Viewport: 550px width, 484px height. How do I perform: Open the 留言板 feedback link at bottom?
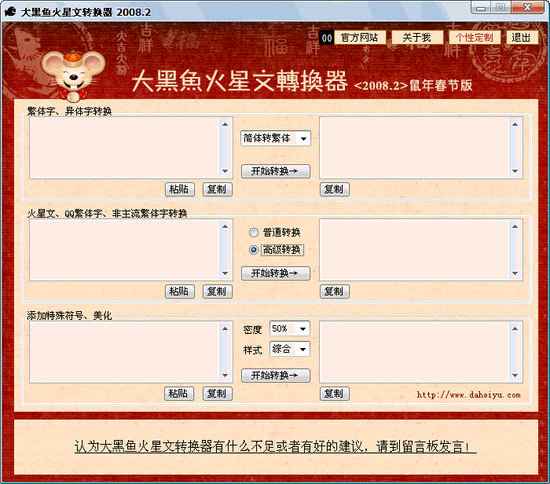click(275, 446)
